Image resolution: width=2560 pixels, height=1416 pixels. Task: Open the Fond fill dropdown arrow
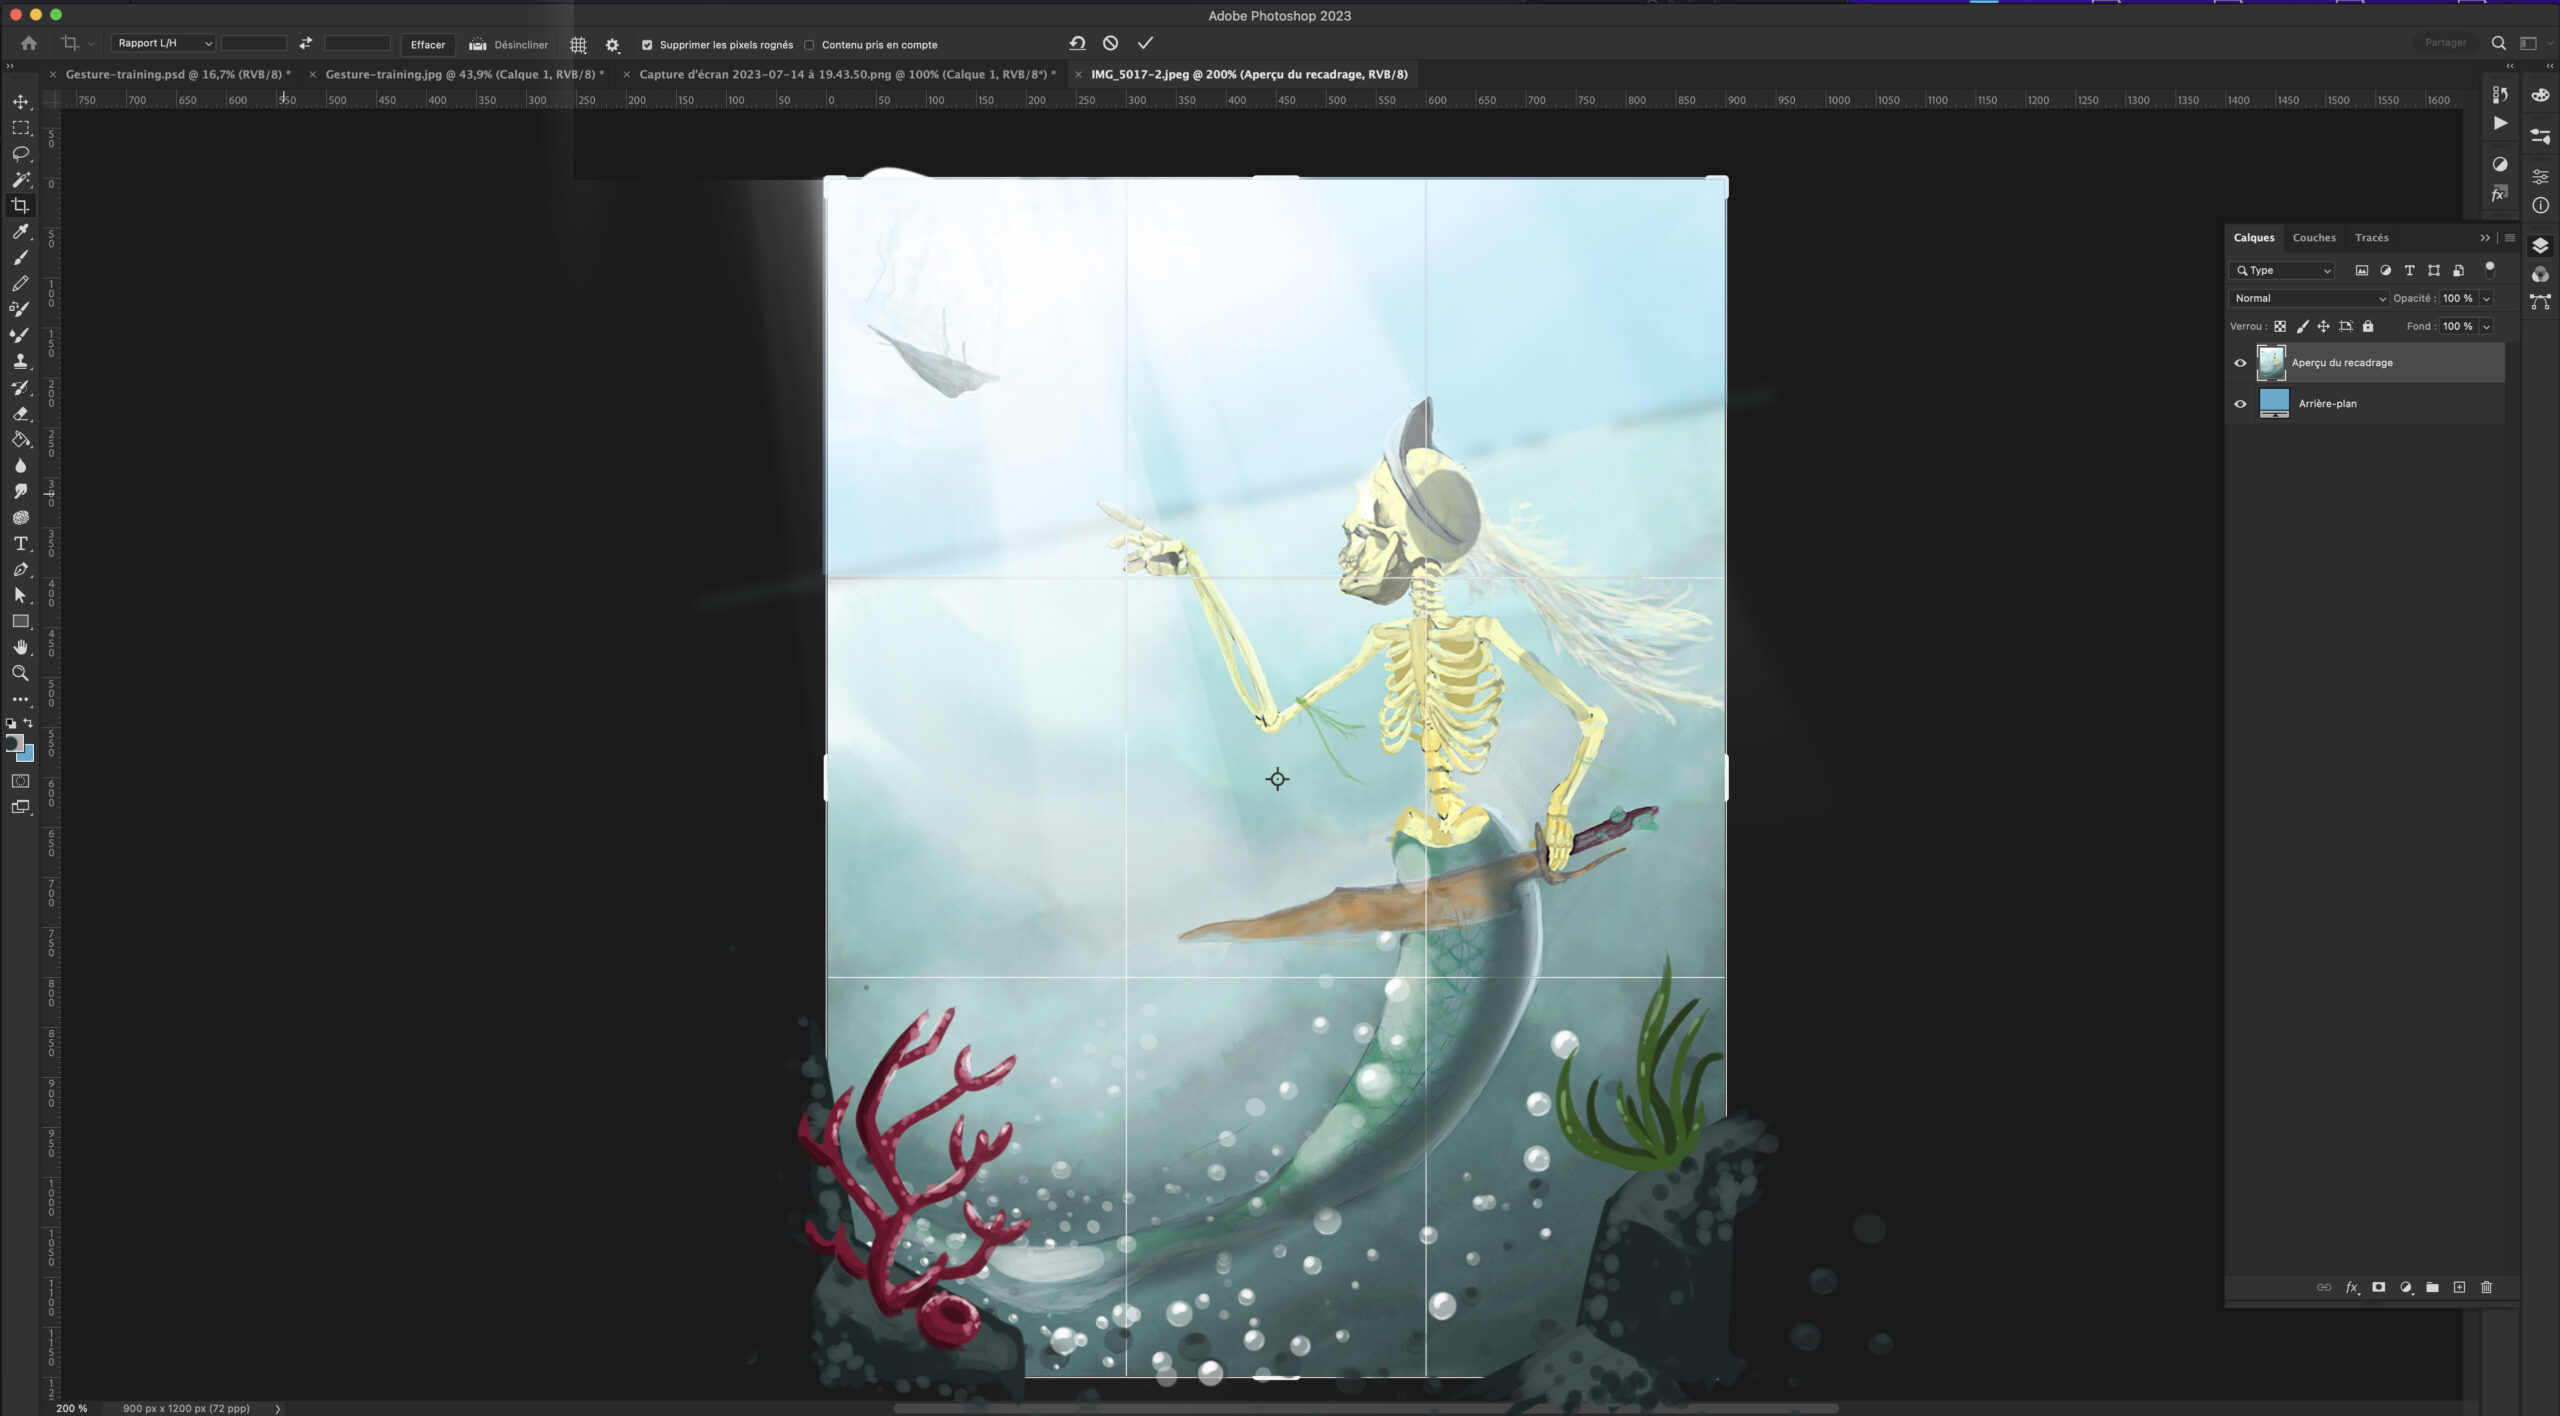(x=2486, y=326)
